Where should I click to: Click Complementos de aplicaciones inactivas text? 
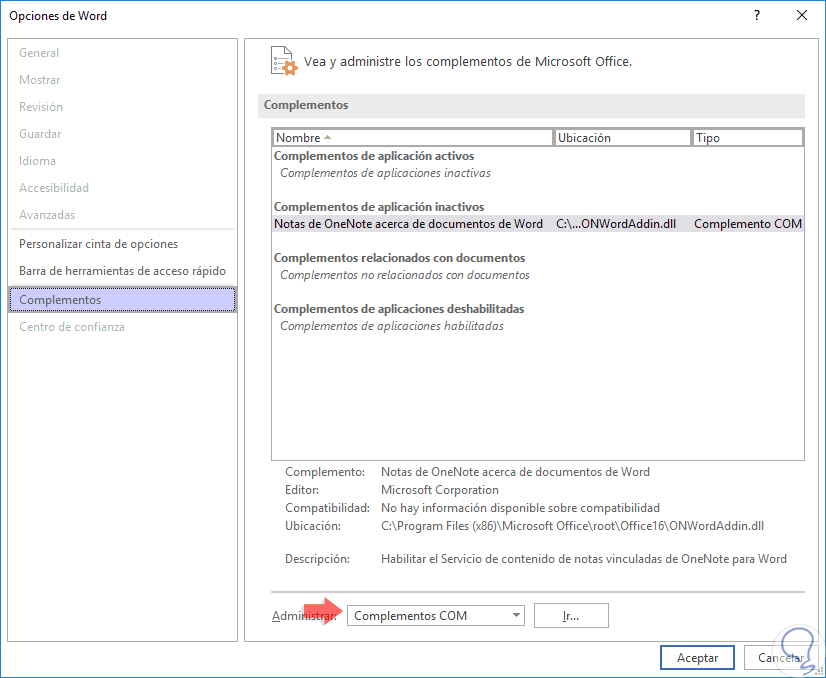point(385,173)
